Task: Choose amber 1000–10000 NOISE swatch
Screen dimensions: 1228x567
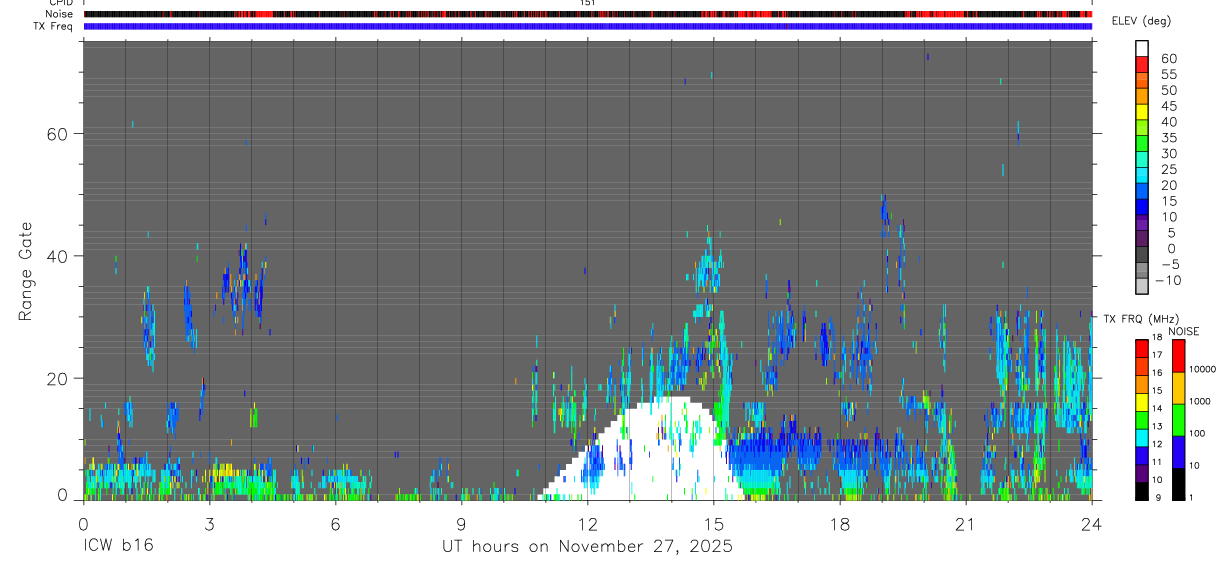Action: 1178,388
